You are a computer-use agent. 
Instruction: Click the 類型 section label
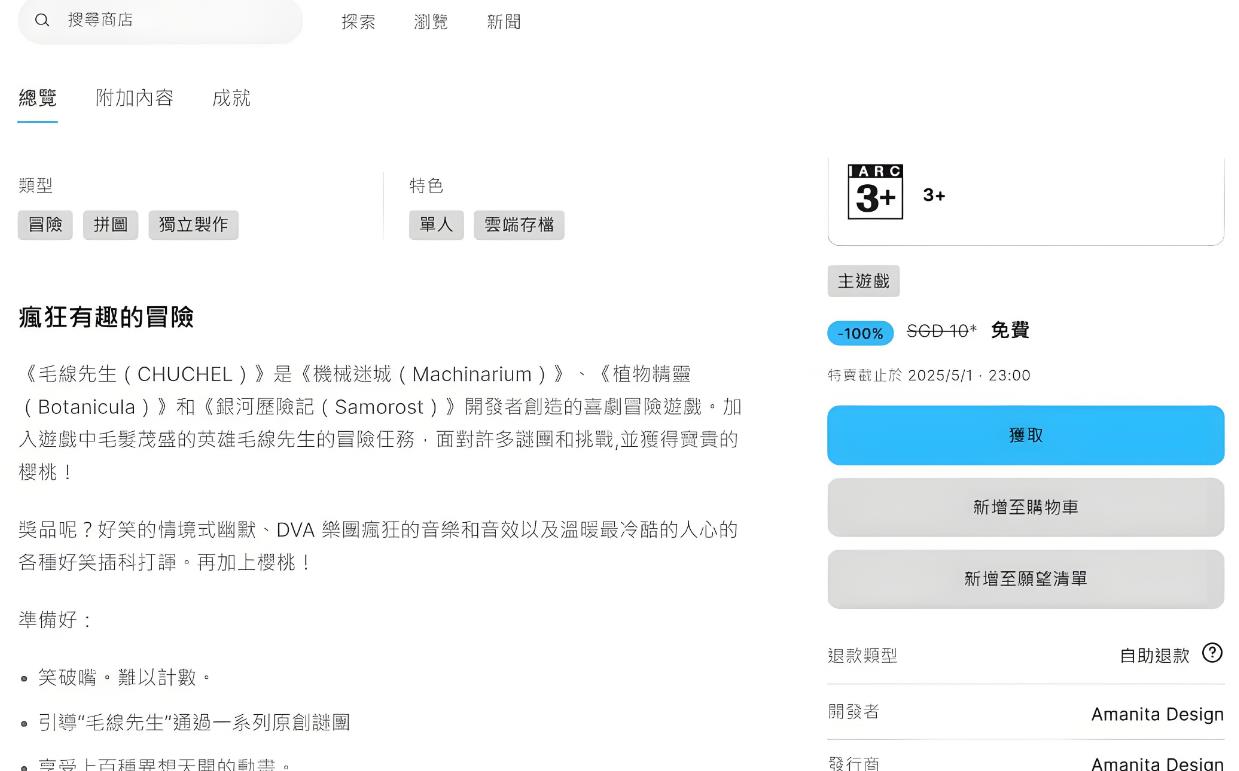(x=35, y=186)
